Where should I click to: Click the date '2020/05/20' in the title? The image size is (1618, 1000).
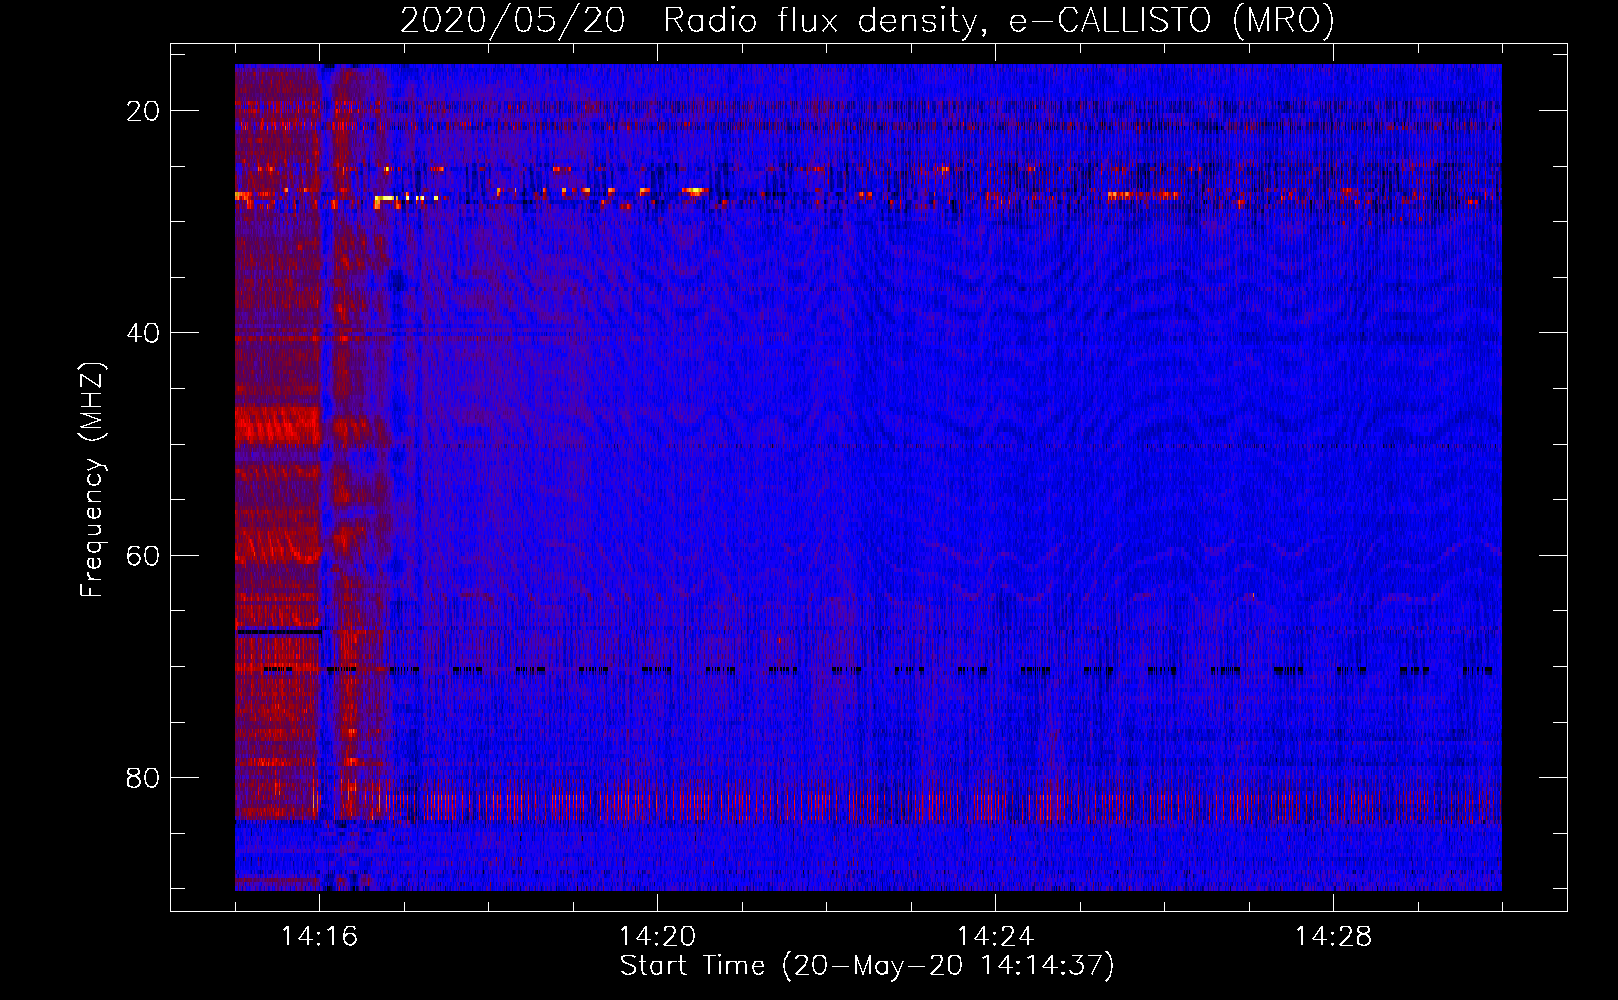[512, 21]
